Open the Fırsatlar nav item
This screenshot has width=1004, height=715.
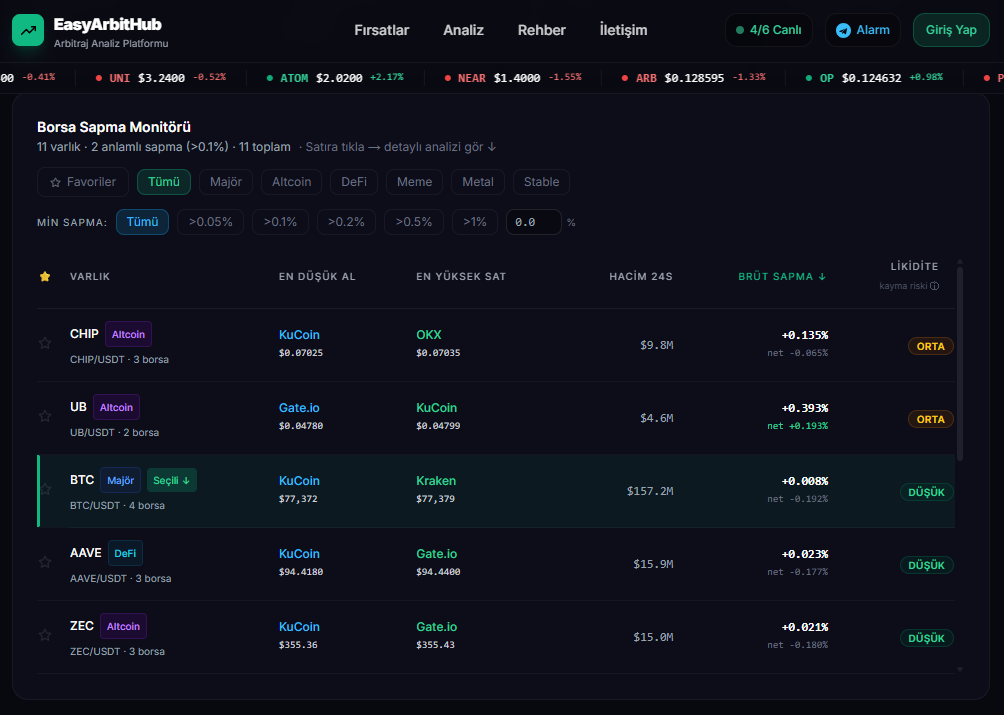(382, 30)
